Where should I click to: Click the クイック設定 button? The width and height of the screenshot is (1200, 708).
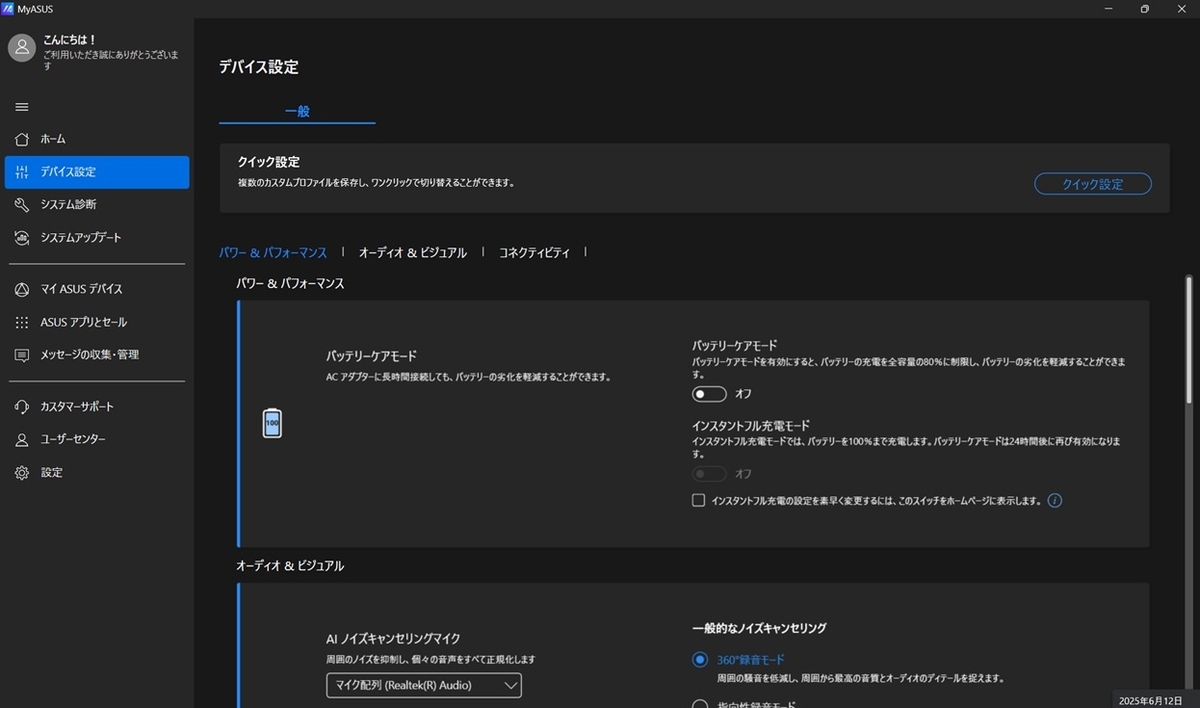point(1092,184)
